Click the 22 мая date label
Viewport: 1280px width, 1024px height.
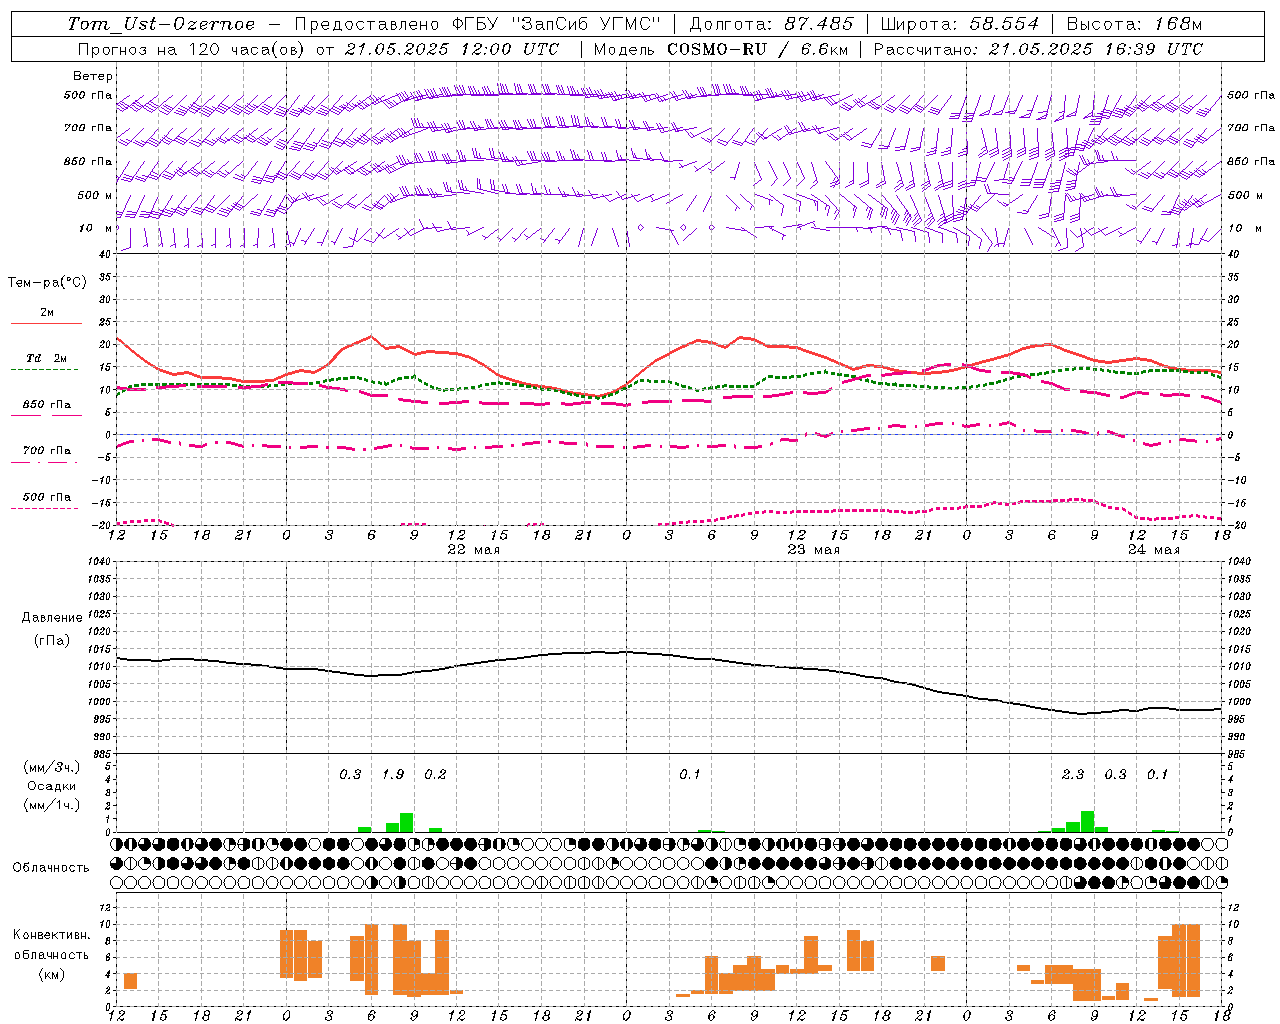[474, 550]
